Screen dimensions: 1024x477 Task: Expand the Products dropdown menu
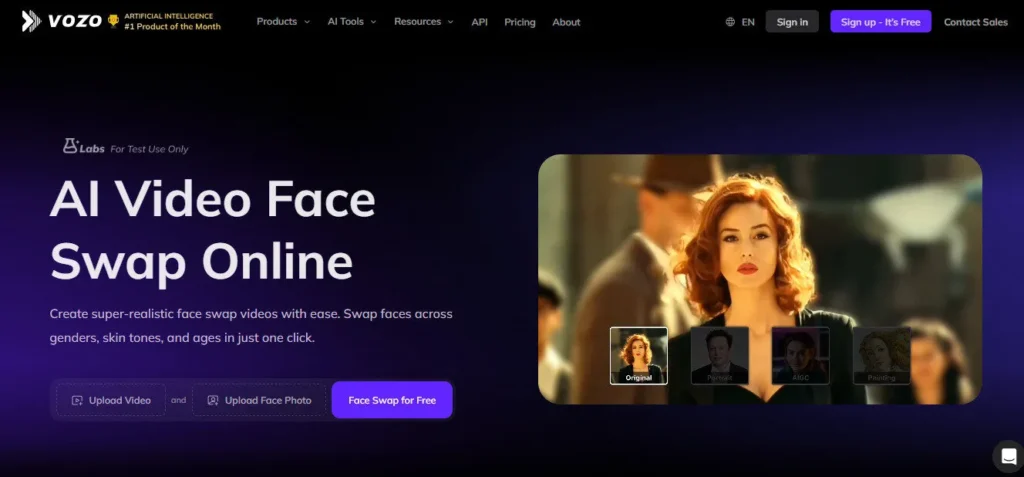283,22
